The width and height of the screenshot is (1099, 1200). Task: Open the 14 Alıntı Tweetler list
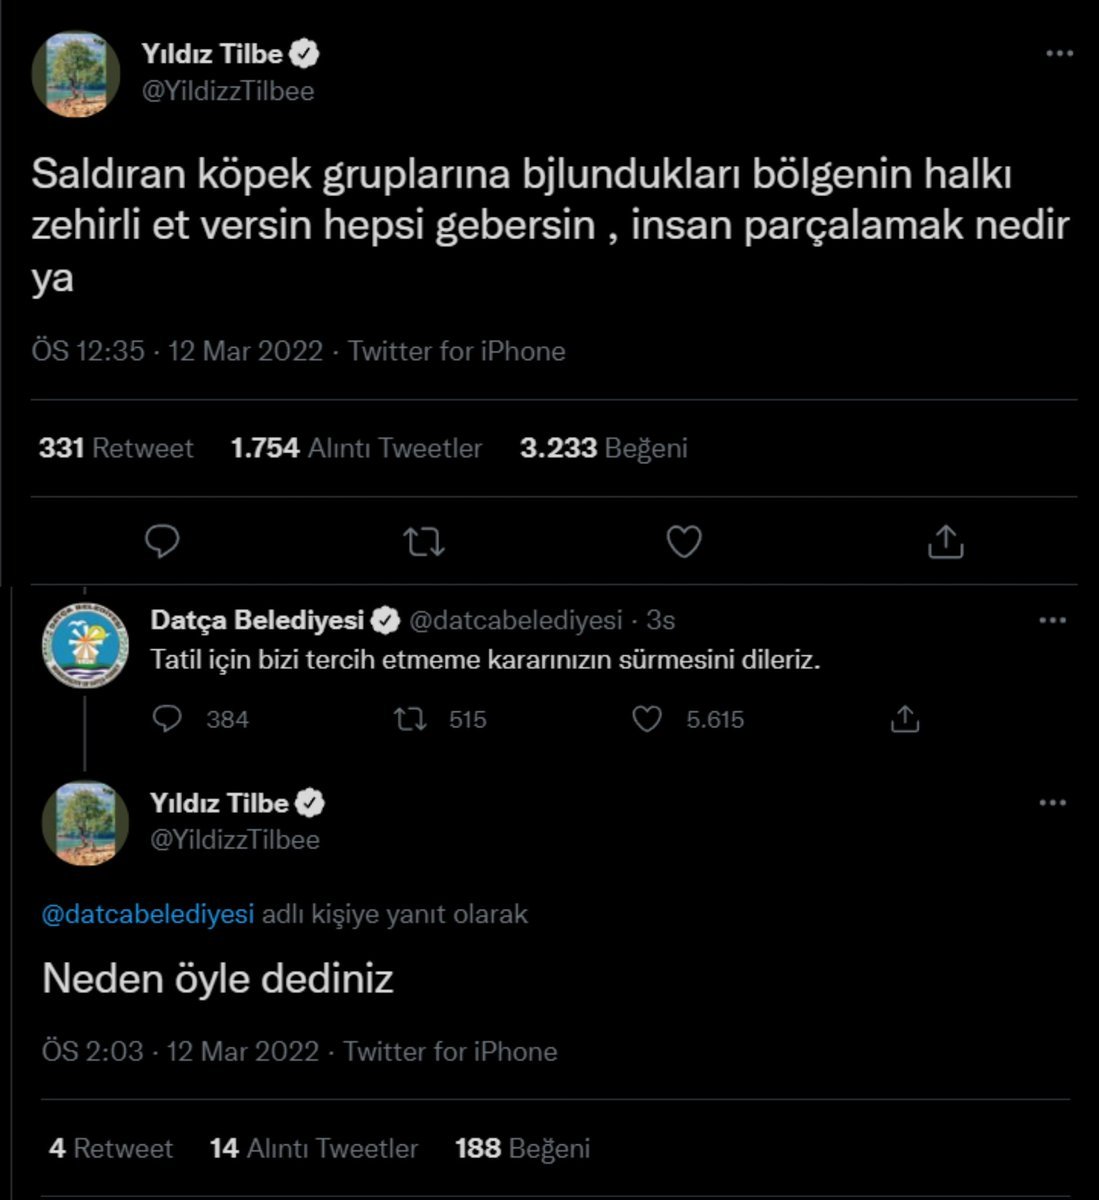(313, 1148)
